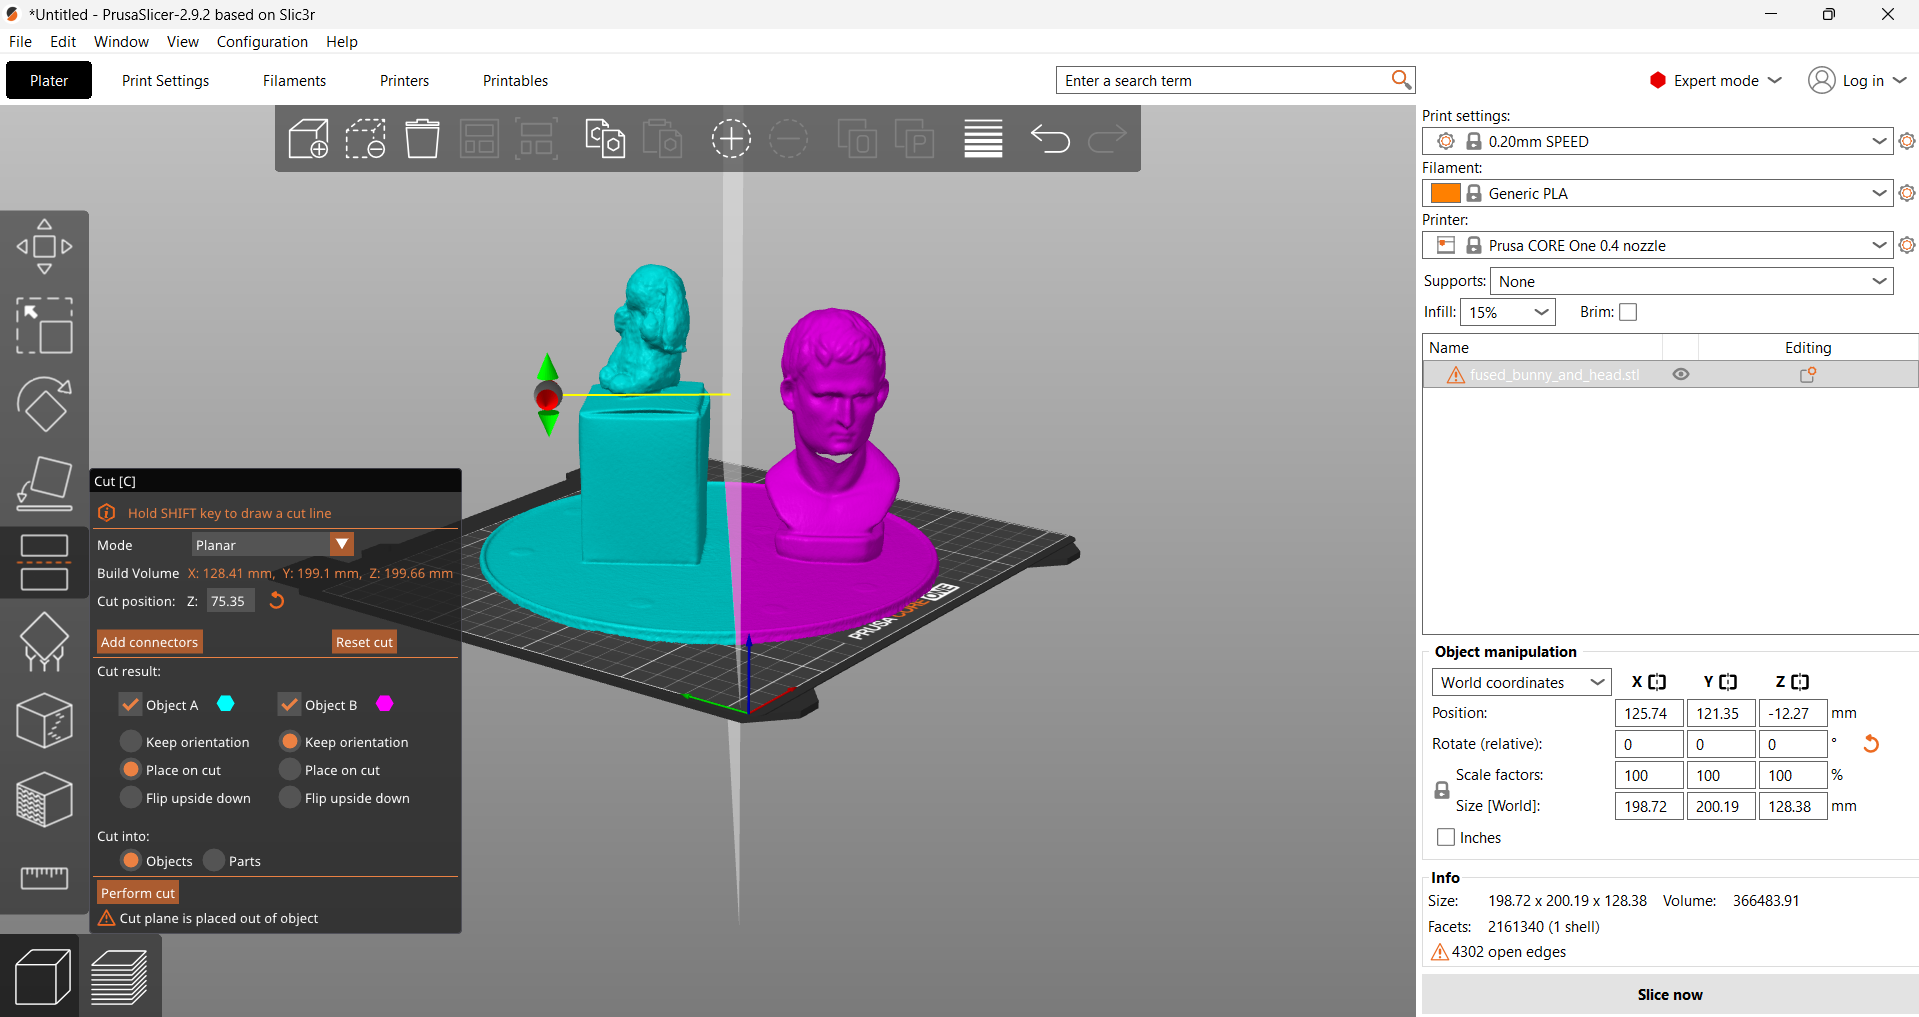Open the Measure ruler tool

coord(44,877)
